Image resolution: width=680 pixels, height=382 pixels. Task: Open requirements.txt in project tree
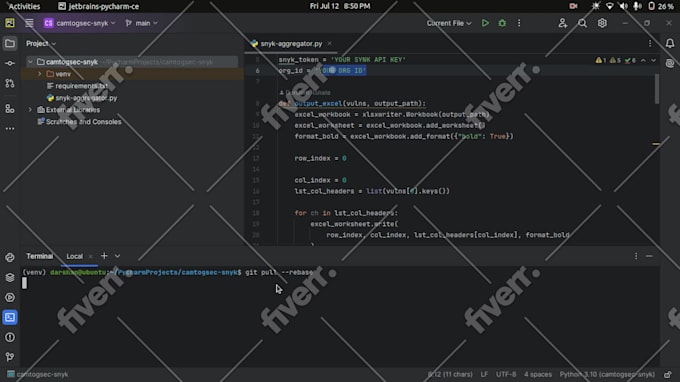pos(82,86)
